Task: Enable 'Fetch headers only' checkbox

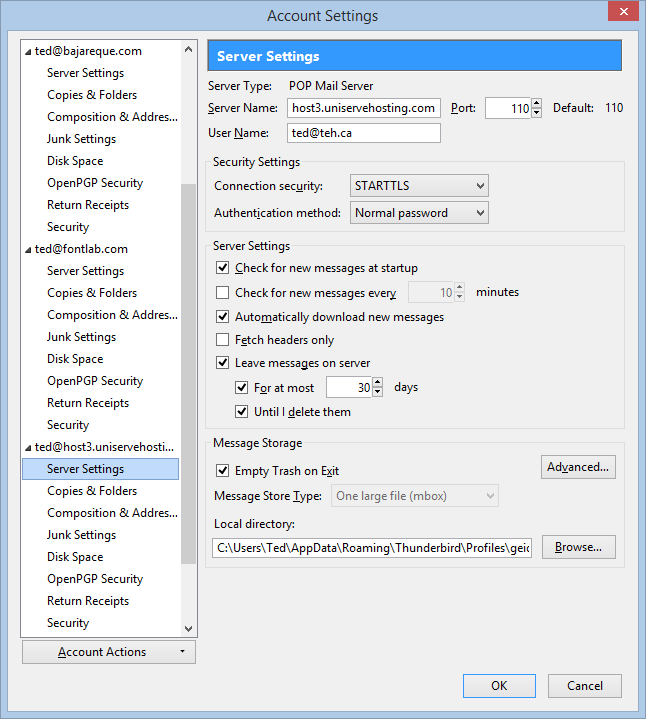Action: tap(223, 340)
